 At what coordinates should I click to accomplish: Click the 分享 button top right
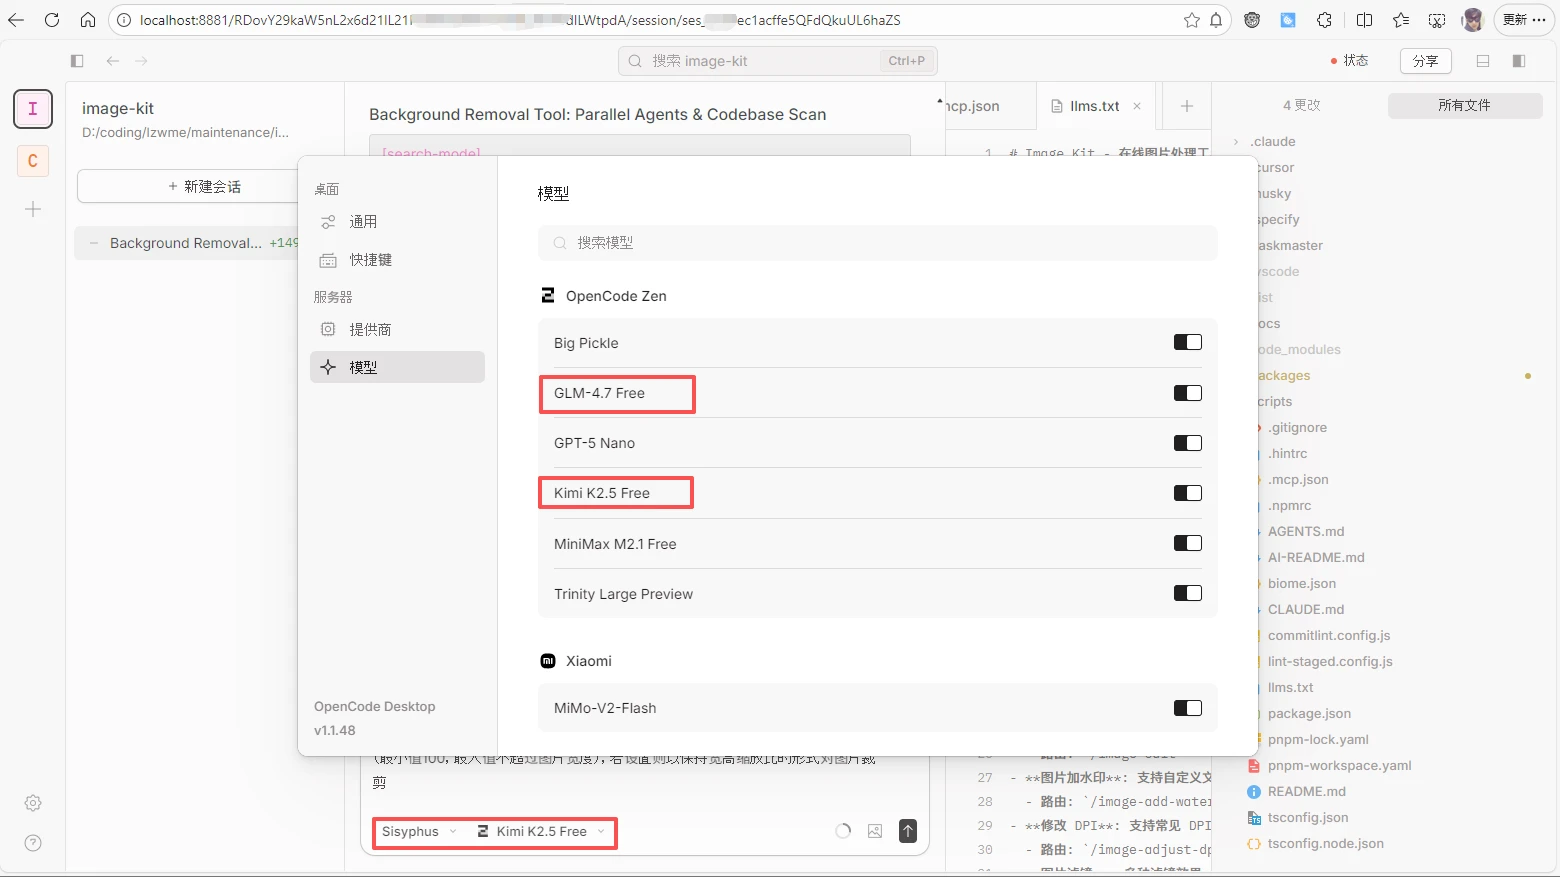[x=1425, y=61]
